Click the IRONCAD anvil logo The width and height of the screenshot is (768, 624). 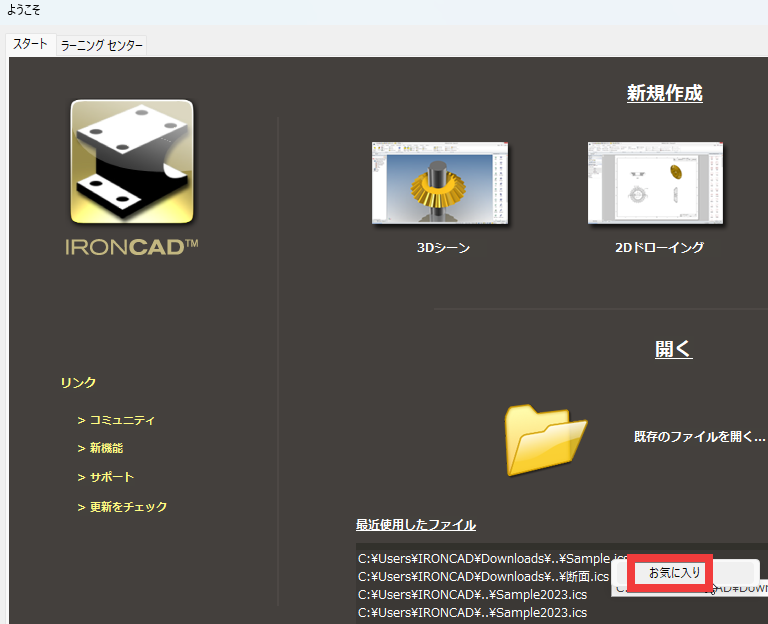132,162
